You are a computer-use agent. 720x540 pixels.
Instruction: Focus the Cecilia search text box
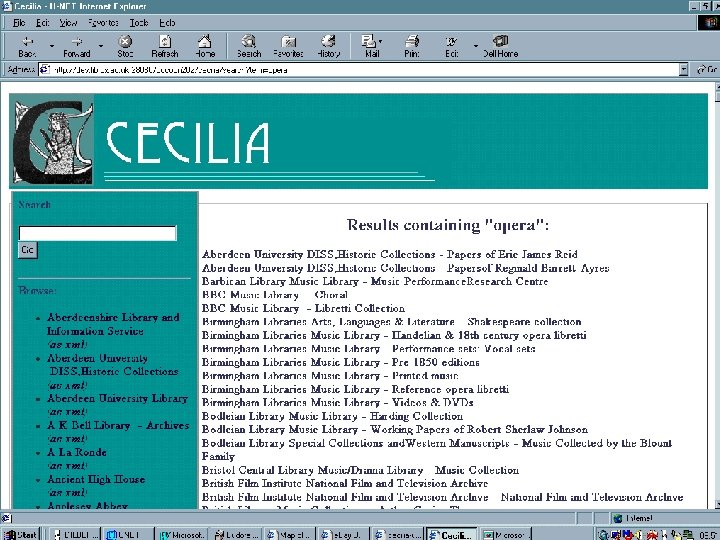pyautogui.click(x=97, y=233)
